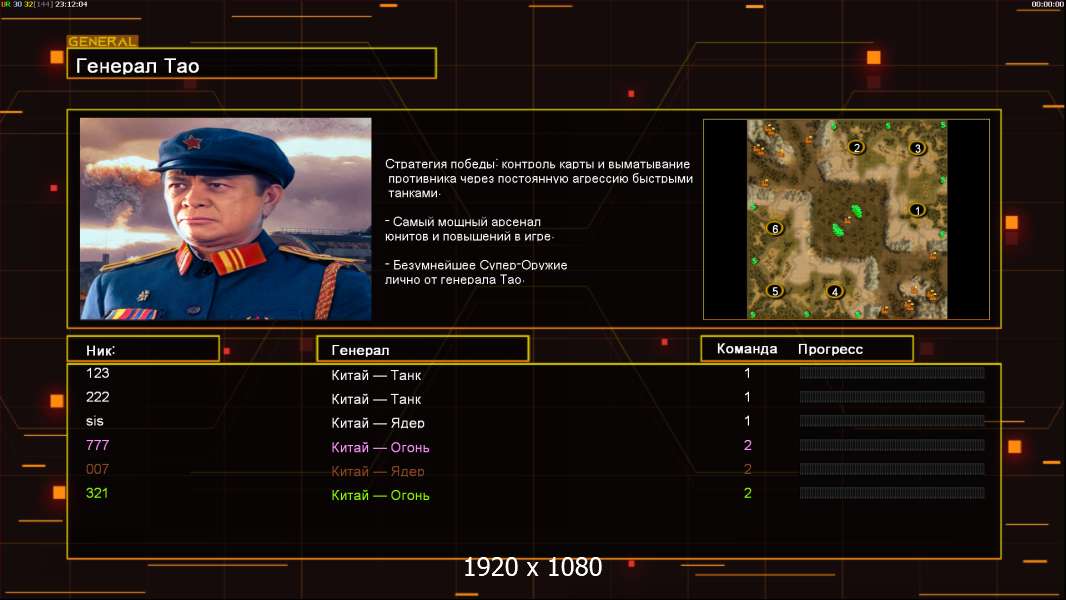Click start position marker 4 on minimap
This screenshot has width=1066, height=600.
tap(835, 292)
